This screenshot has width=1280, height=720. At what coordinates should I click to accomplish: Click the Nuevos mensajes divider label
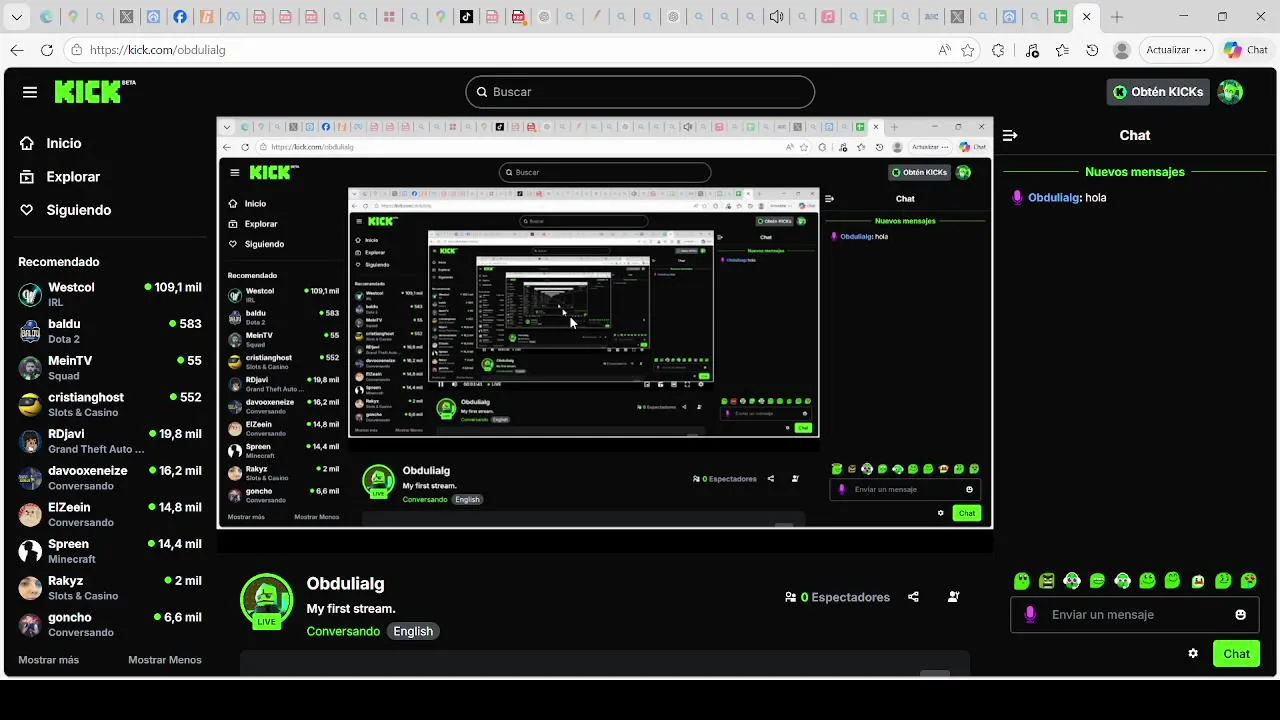1135,172
